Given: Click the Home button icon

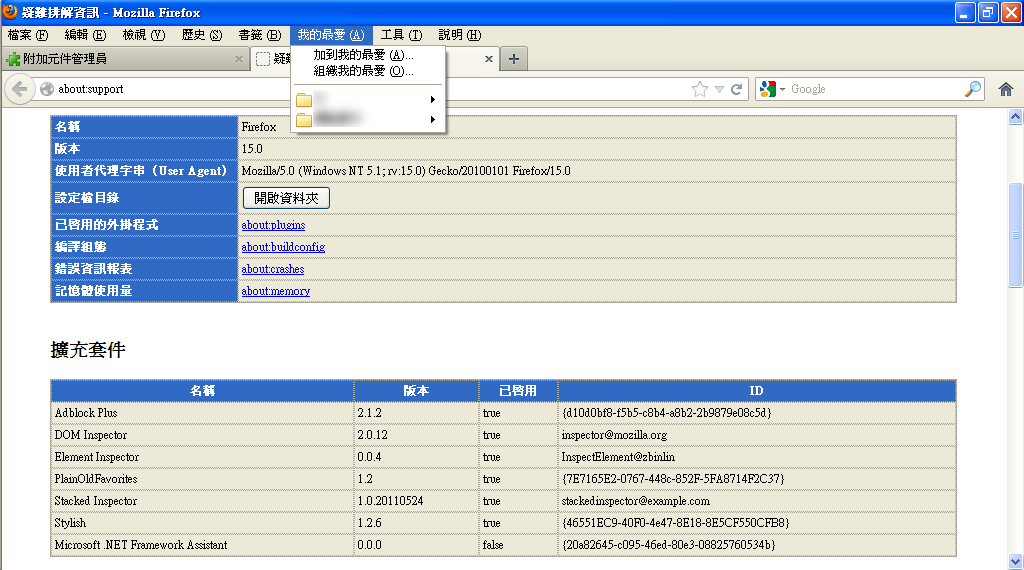Looking at the screenshot, I should pos(1006,89).
